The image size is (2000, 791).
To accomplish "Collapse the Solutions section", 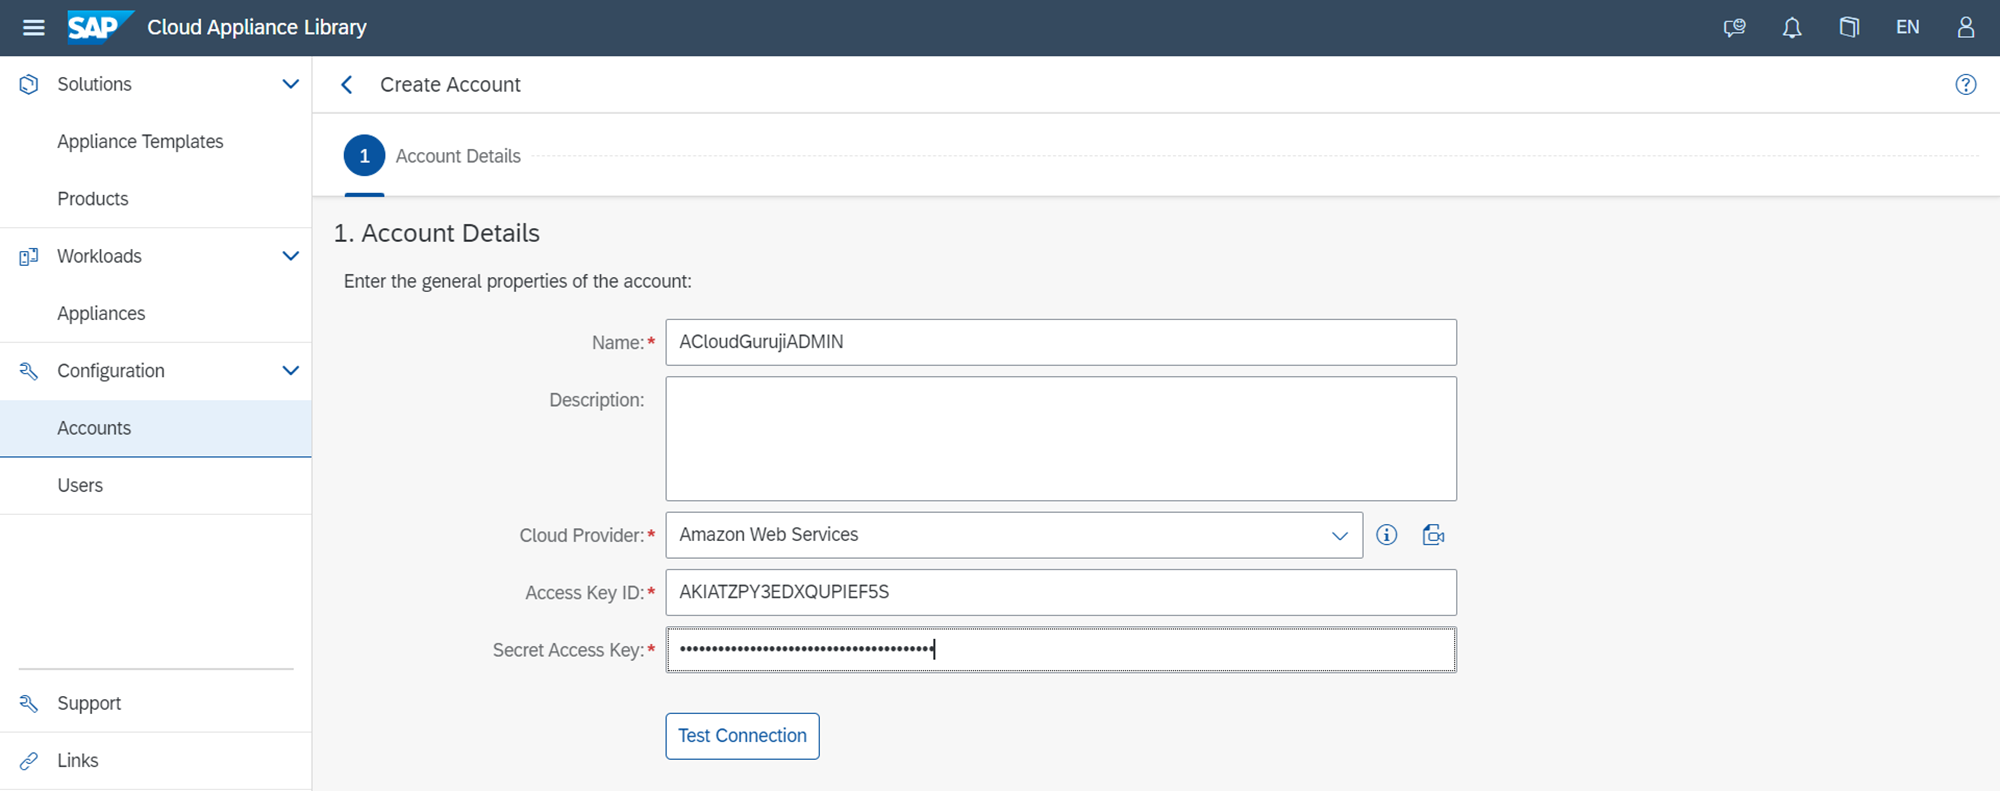I will 290,85.
